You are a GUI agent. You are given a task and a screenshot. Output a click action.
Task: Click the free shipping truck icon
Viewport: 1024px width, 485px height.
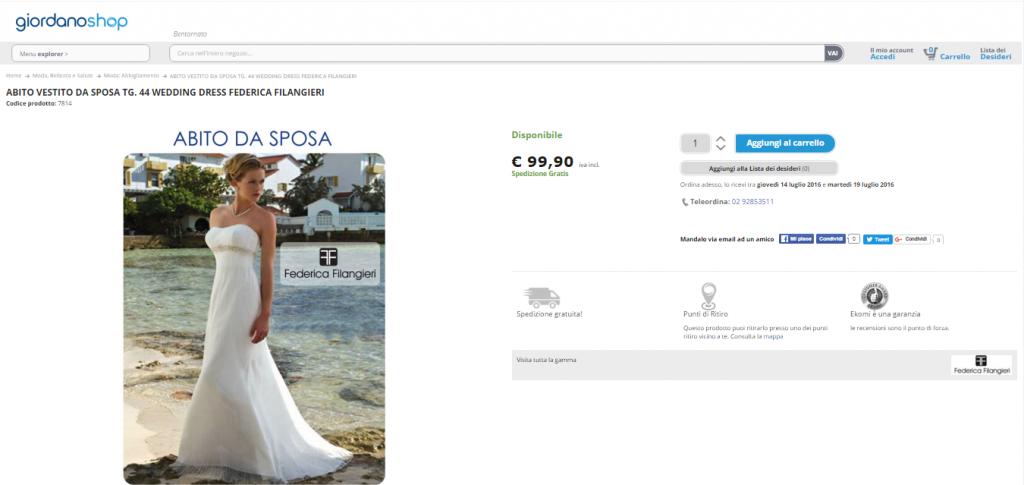coord(543,298)
